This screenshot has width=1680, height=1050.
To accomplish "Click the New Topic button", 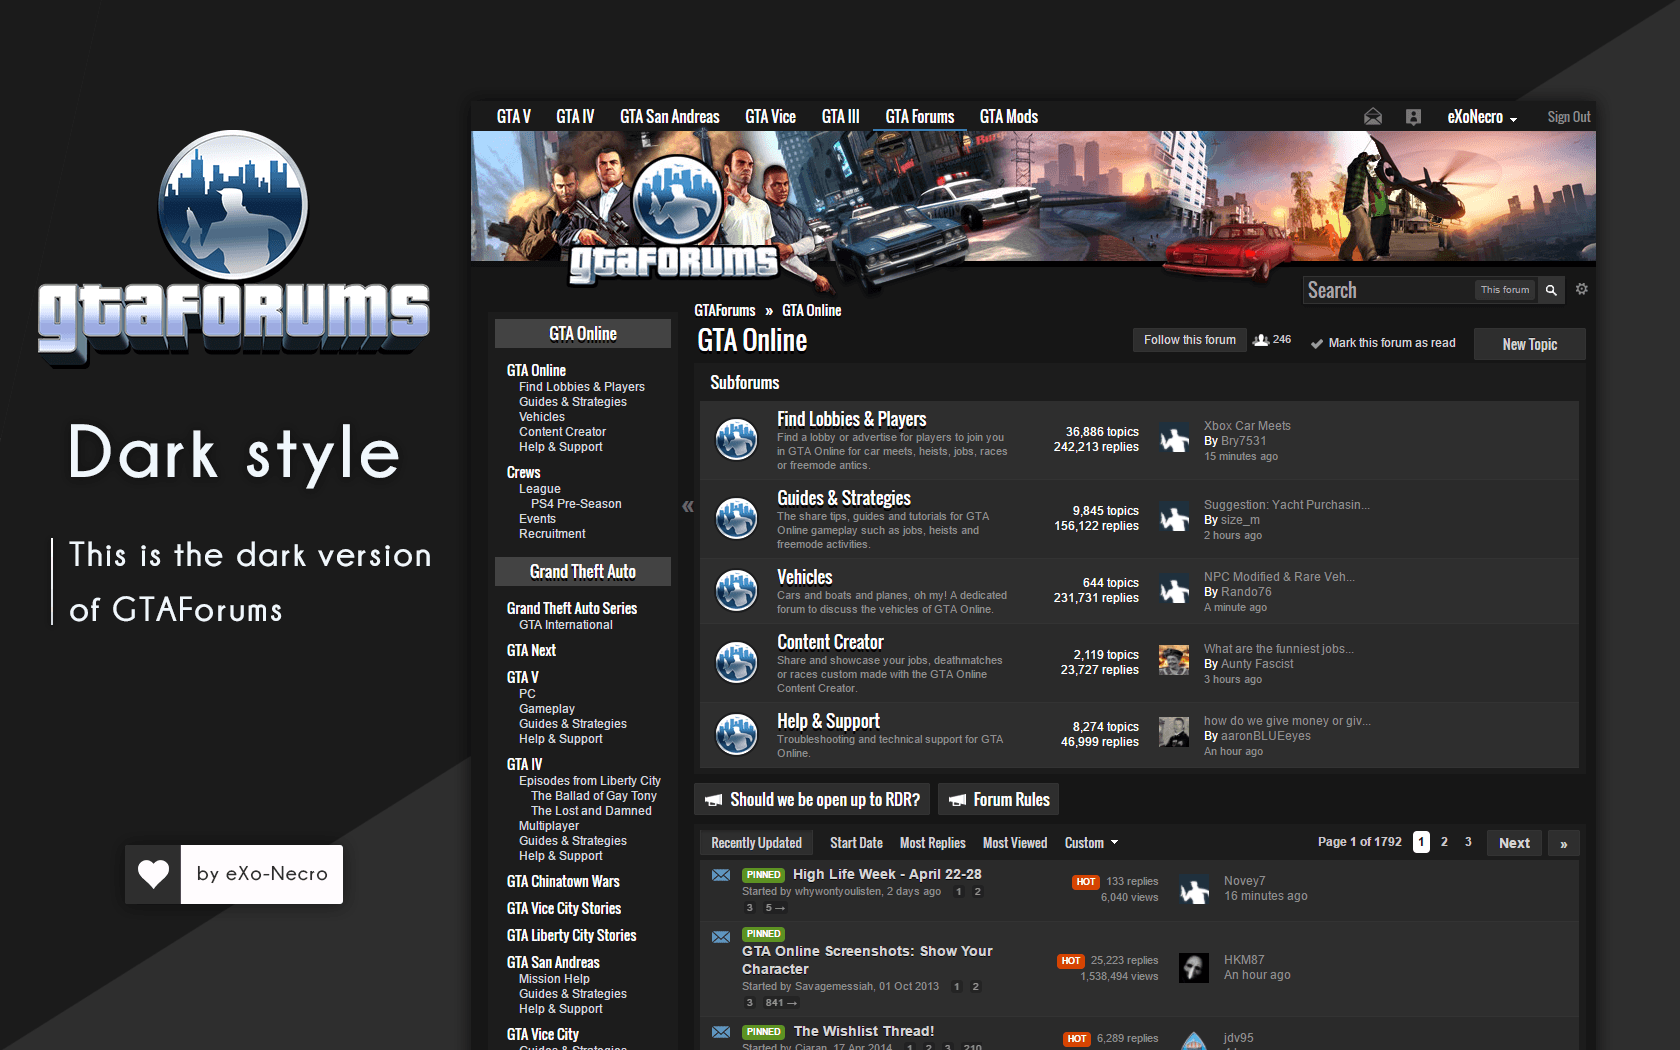I will [1530, 344].
